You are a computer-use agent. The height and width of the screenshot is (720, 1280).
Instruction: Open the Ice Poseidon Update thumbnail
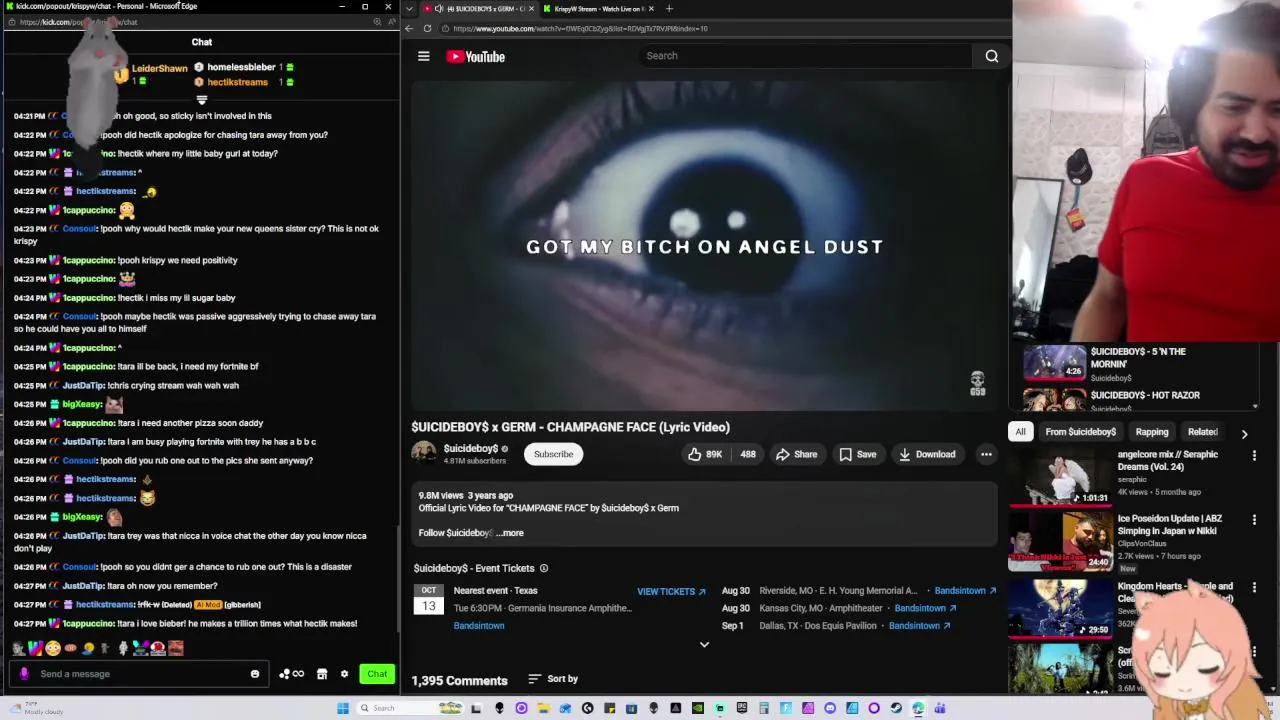[x=1060, y=541]
